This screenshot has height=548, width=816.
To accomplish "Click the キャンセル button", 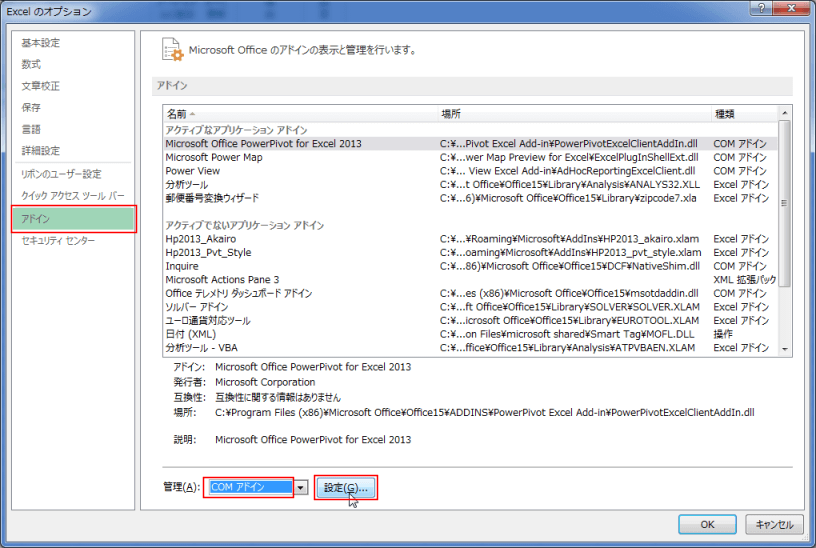I will (x=774, y=525).
